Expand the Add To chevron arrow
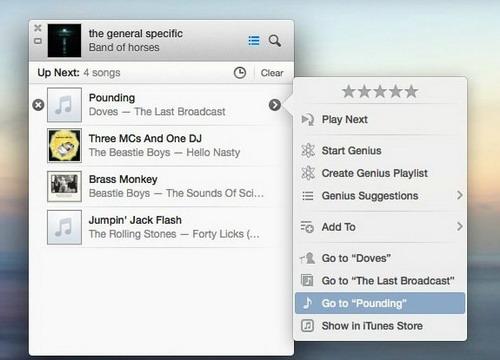Image resolution: width=500 pixels, height=360 pixels. [x=460, y=226]
